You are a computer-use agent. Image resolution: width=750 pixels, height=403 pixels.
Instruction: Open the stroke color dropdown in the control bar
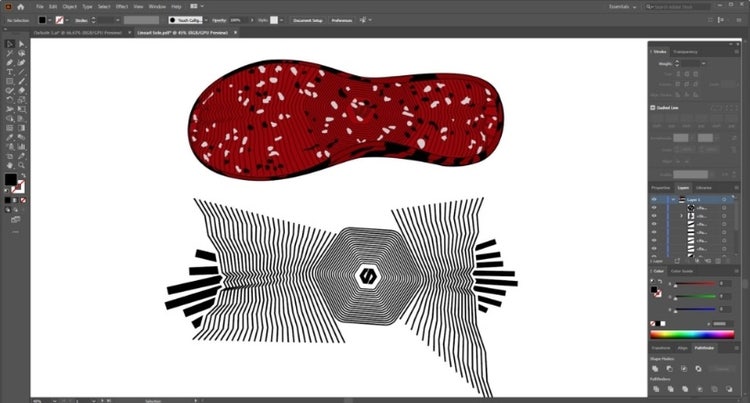click(x=66, y=20)
